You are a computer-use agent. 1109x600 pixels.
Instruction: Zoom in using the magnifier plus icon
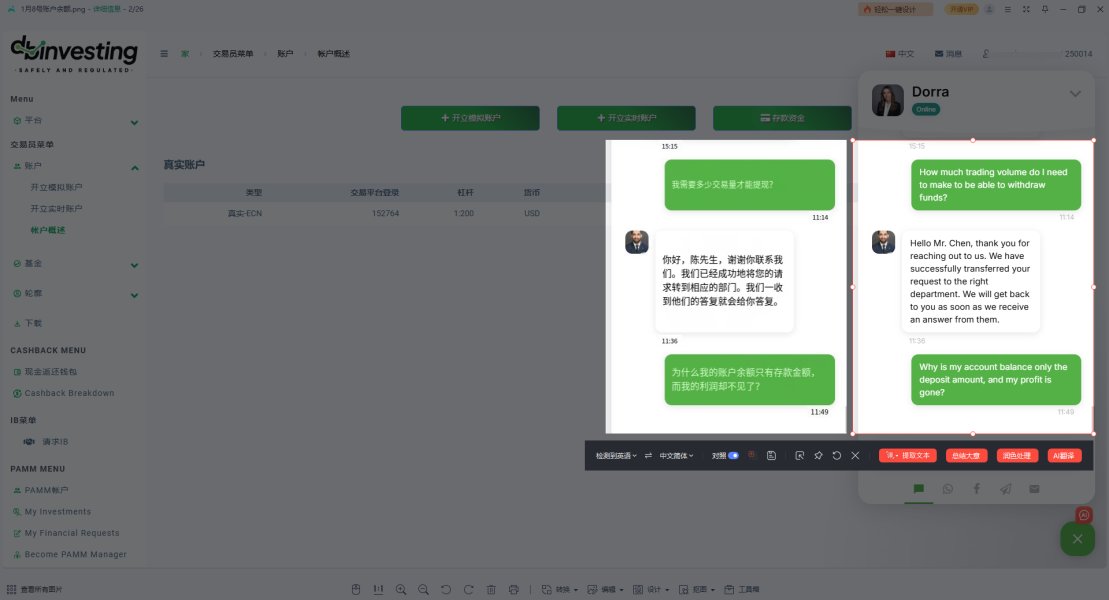point(401,589)
